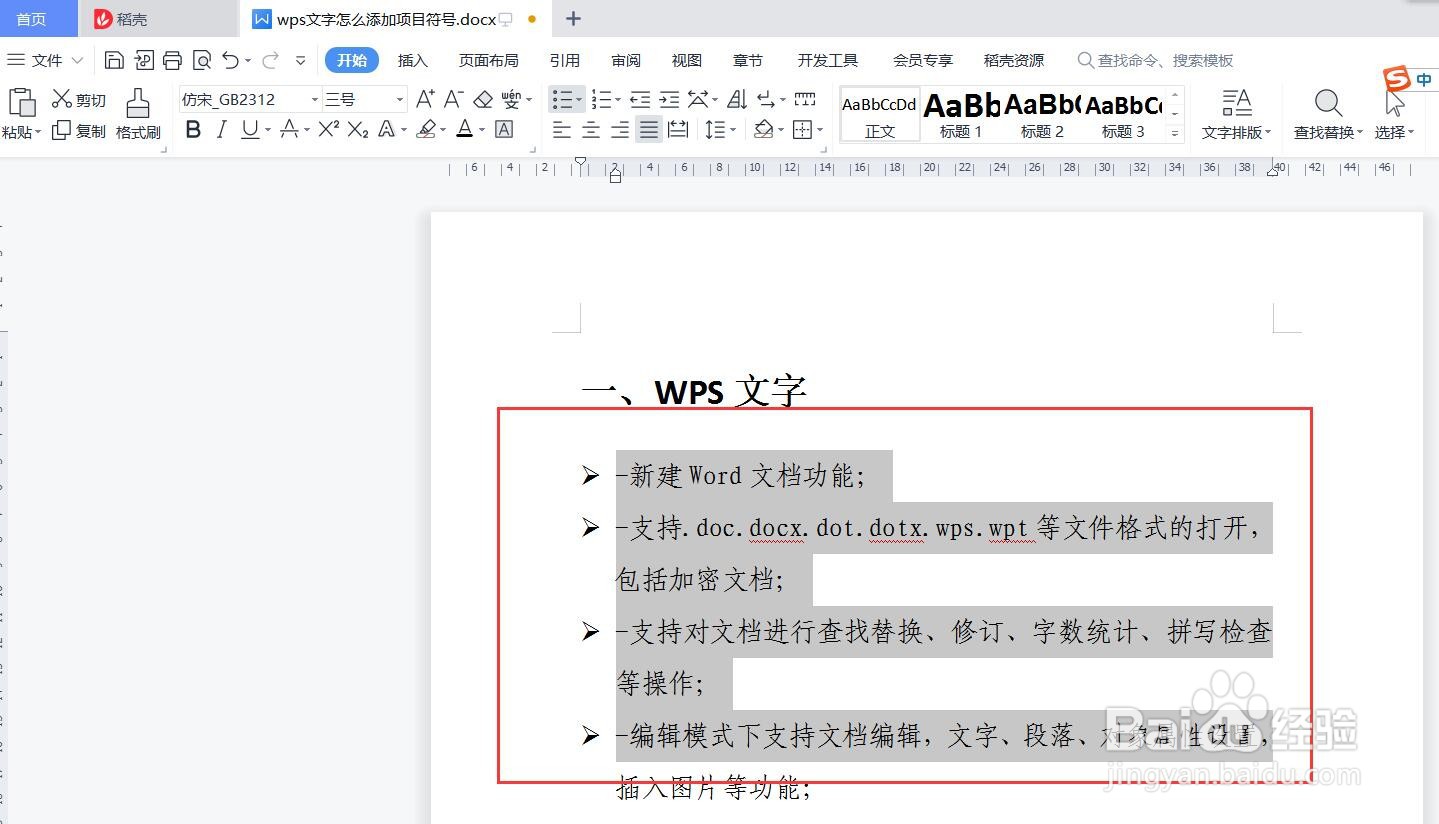Apply the 剪切 cut command
Viewport: 1439px width, 824px height.
click(77, 98)
